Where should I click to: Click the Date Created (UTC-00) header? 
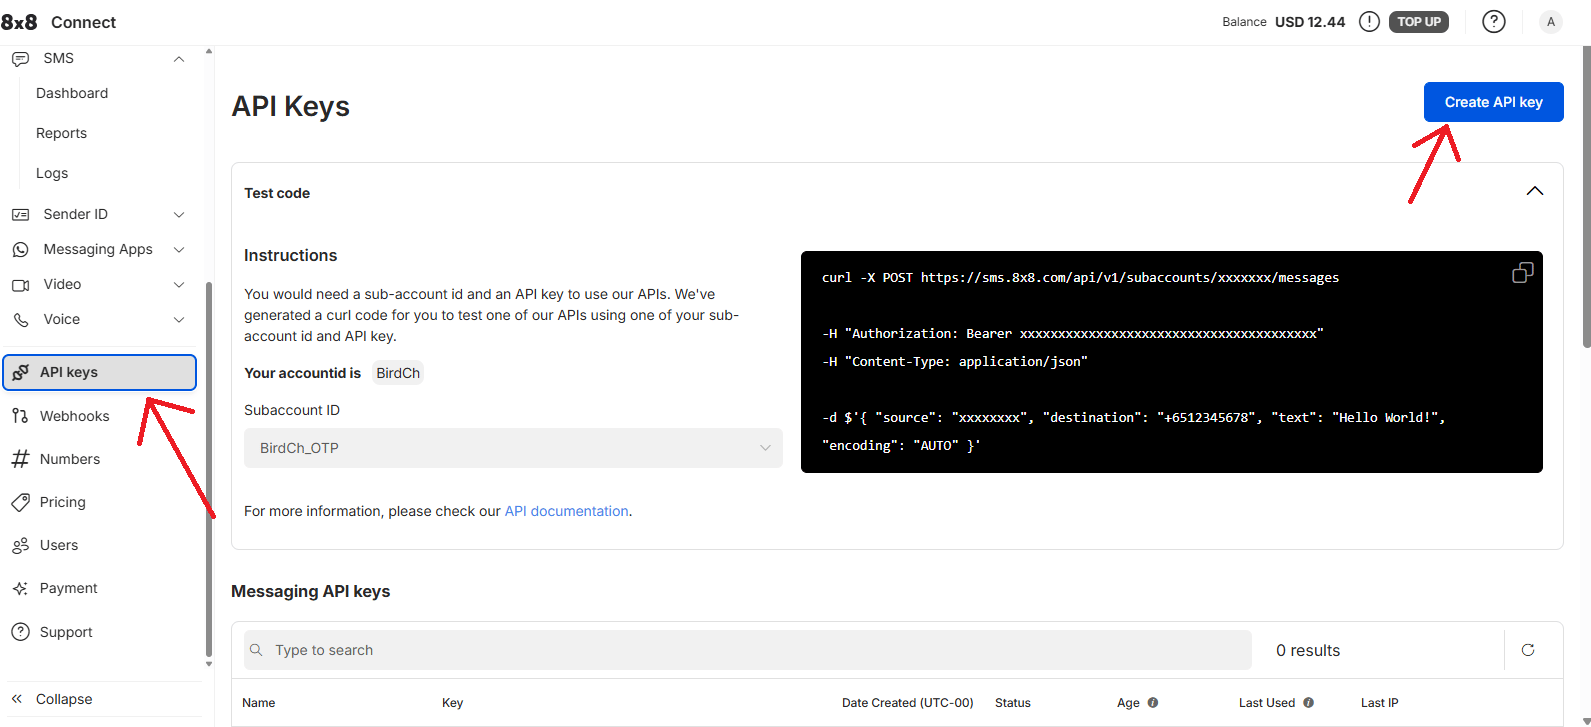pos(907,703)
